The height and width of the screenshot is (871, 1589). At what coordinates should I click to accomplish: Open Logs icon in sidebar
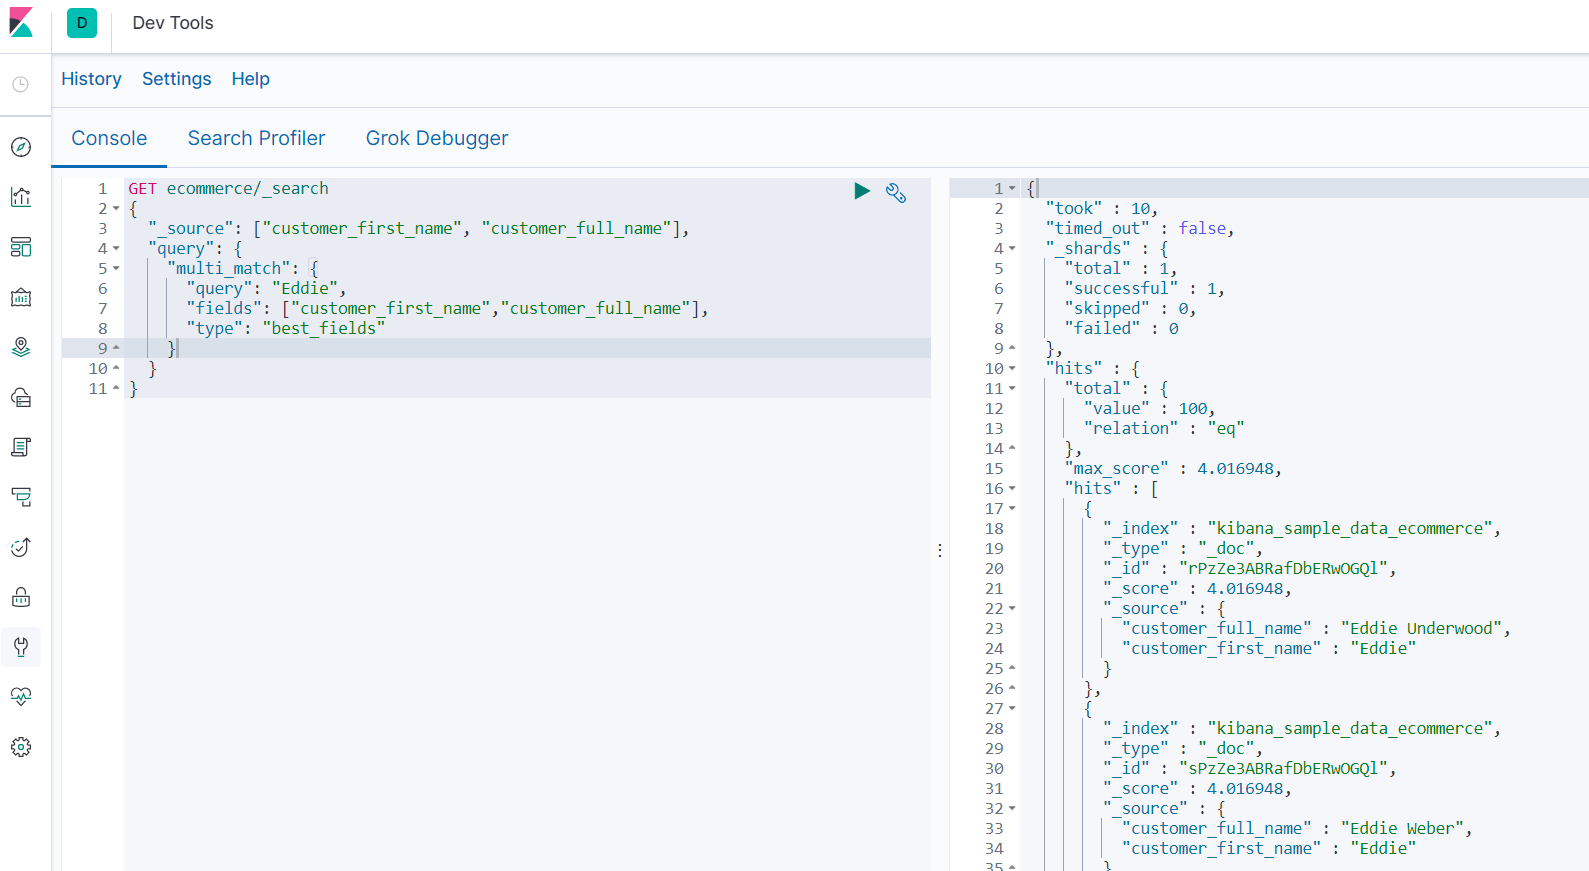click(21, 447)
